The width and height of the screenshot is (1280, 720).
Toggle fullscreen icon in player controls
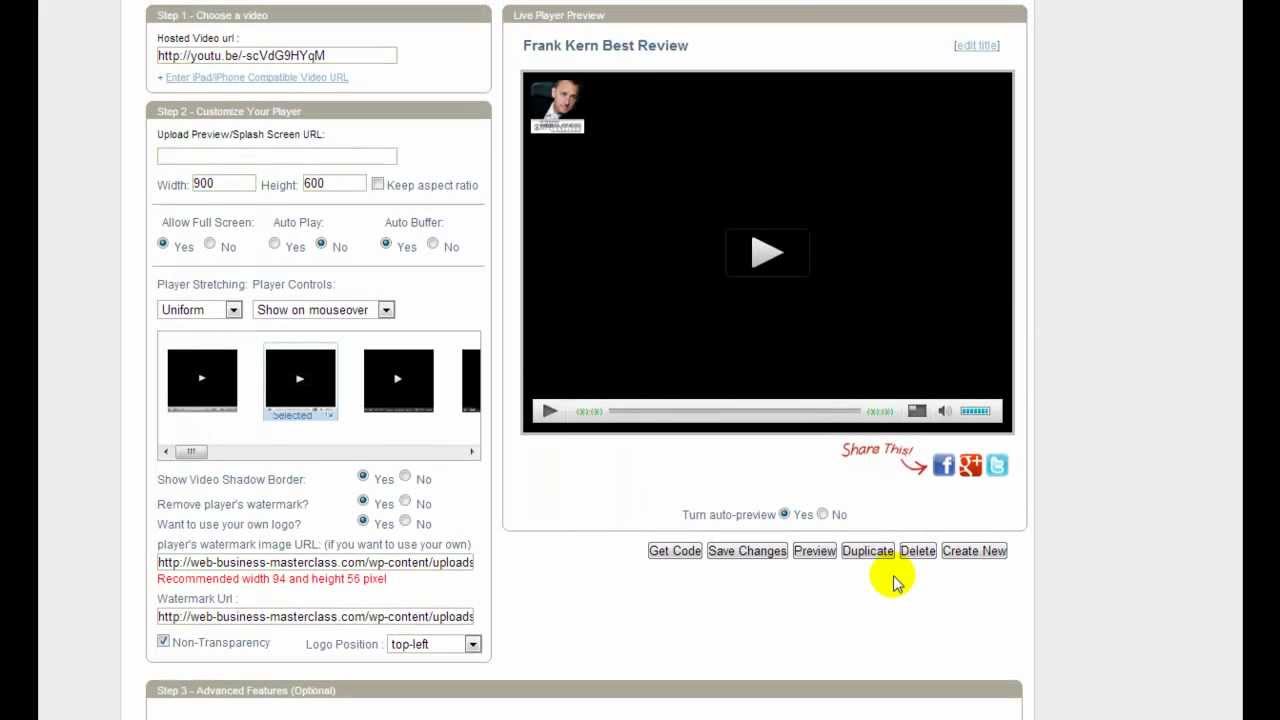pyautogui.click(x=917, y=411)
